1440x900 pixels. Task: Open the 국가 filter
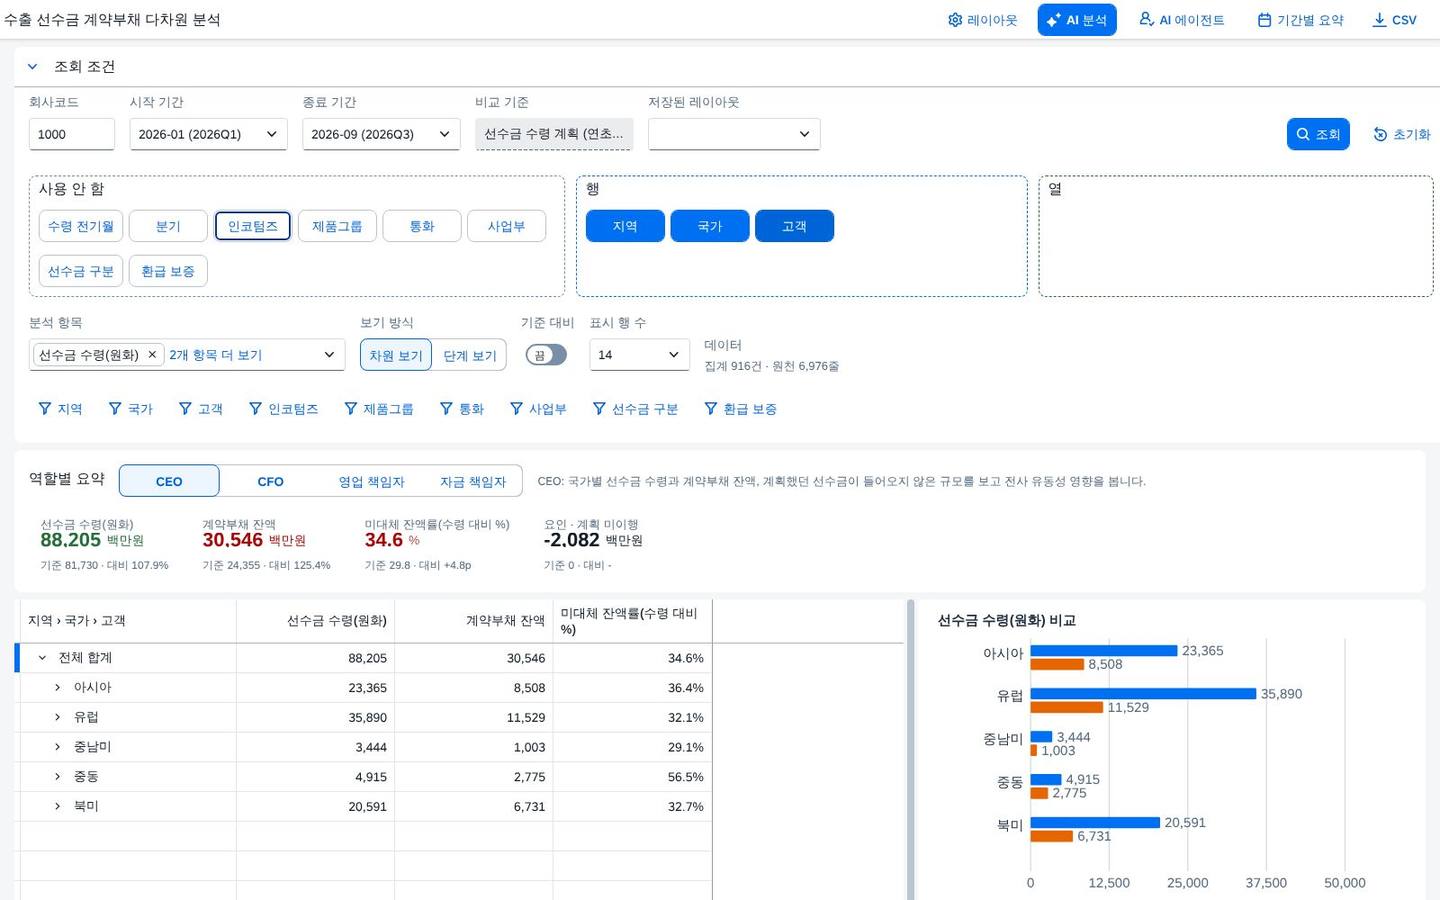coord(130,409)
